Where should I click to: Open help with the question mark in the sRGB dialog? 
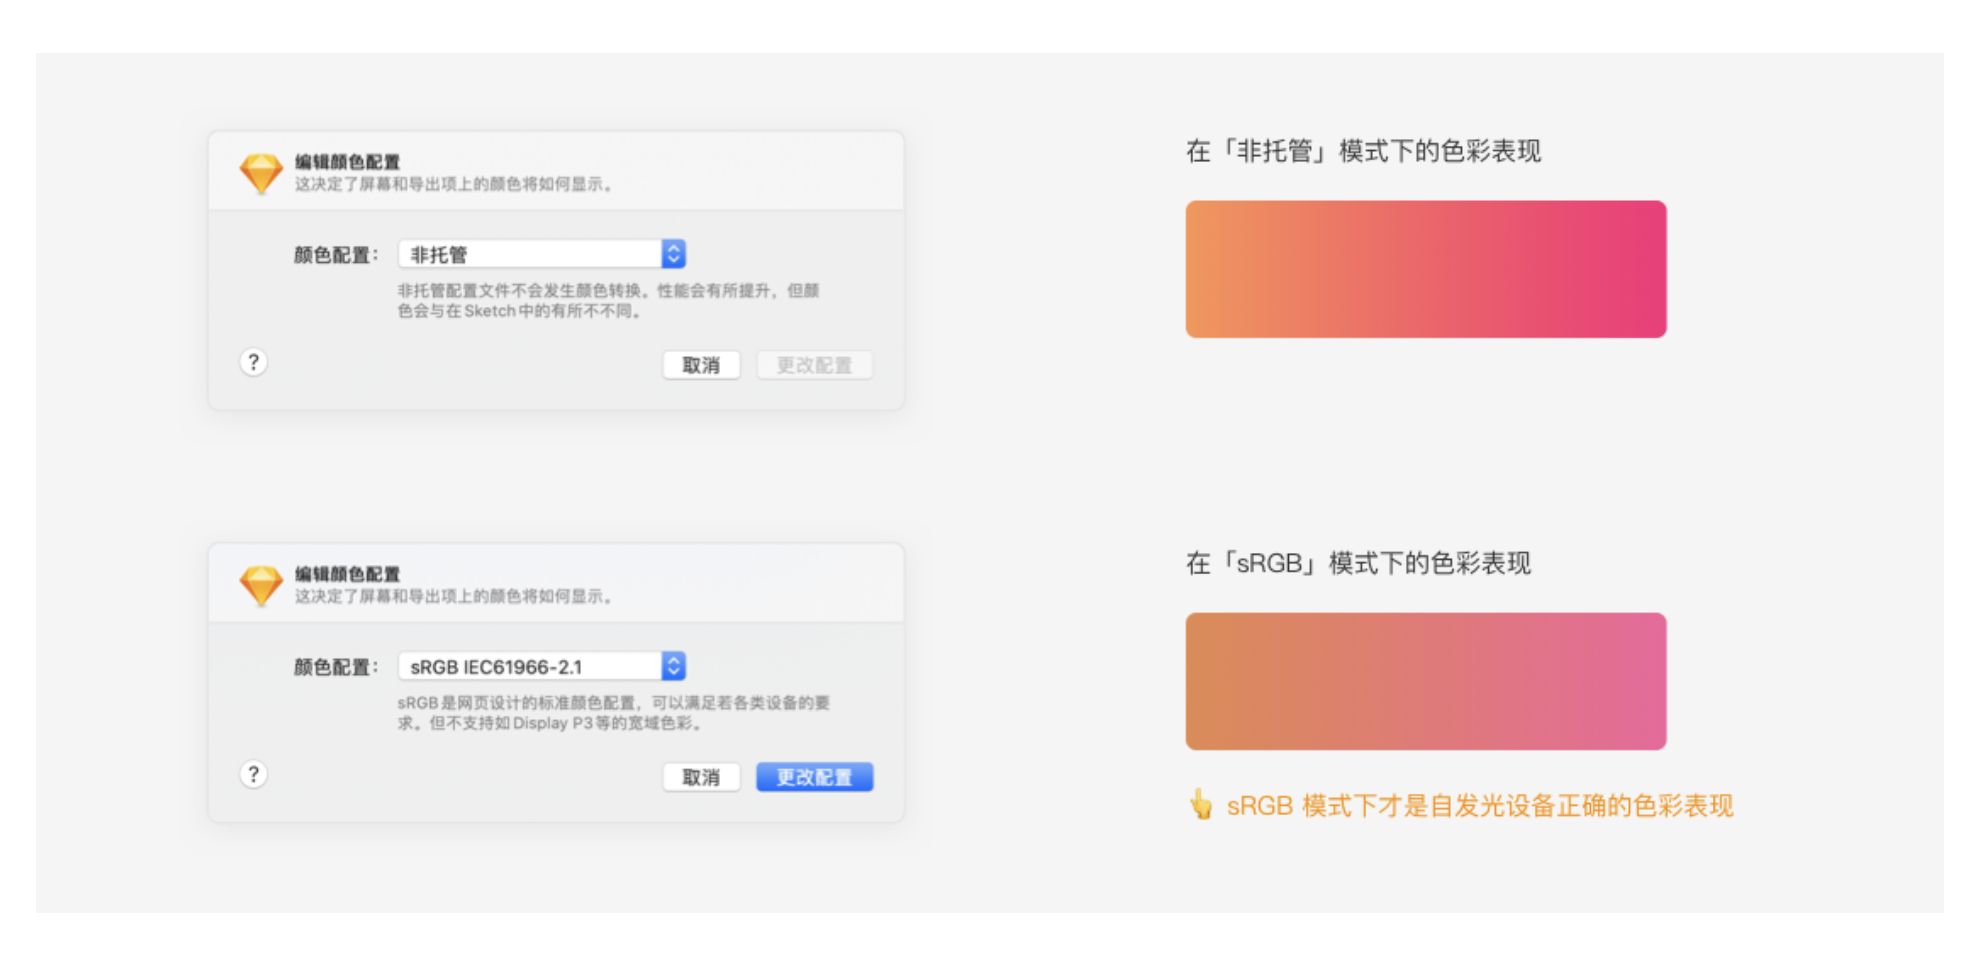254,774
